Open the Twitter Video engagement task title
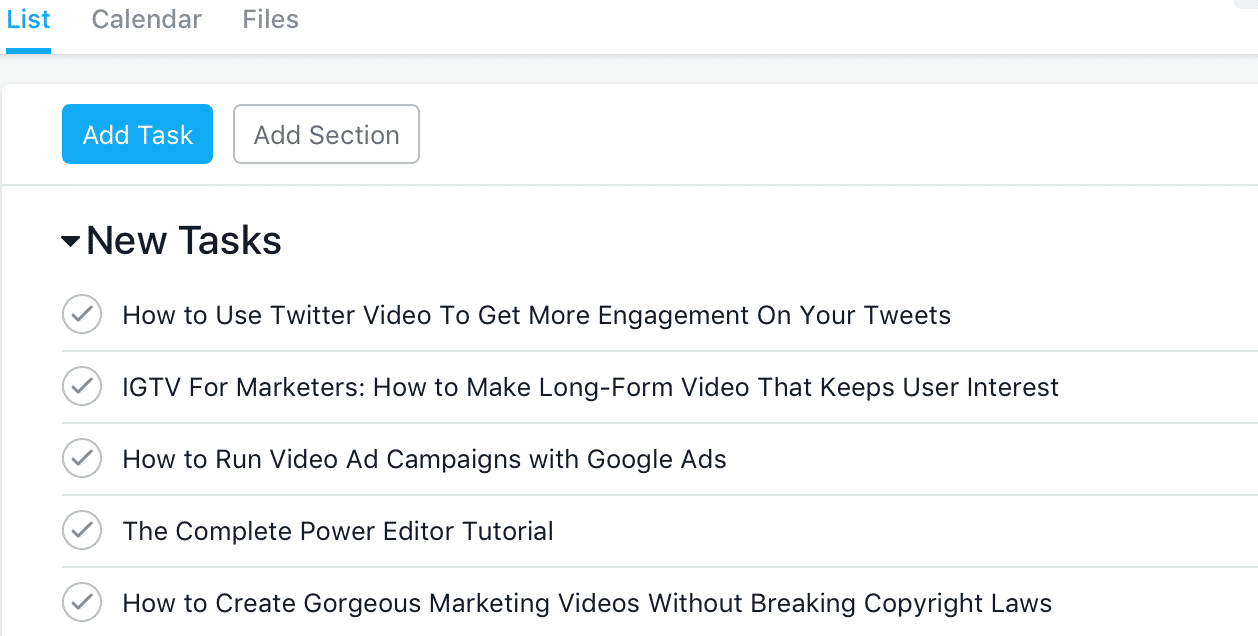This screenshot has height=636, width=1258. [x=536, y=316]
